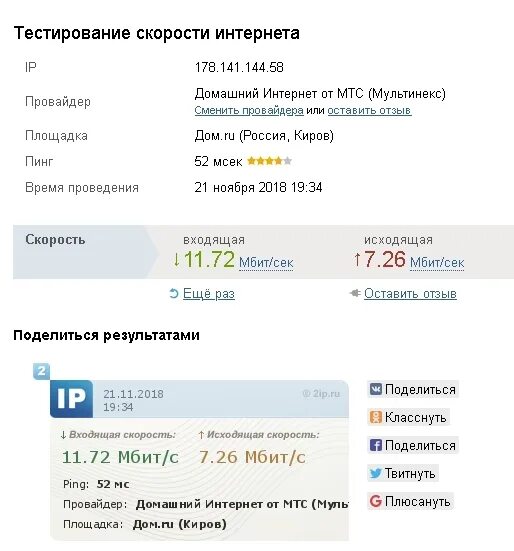This screenshot has width=514, height=551.
Task: Click the Odnoklassniki orange icon
Action: [376, 417]
